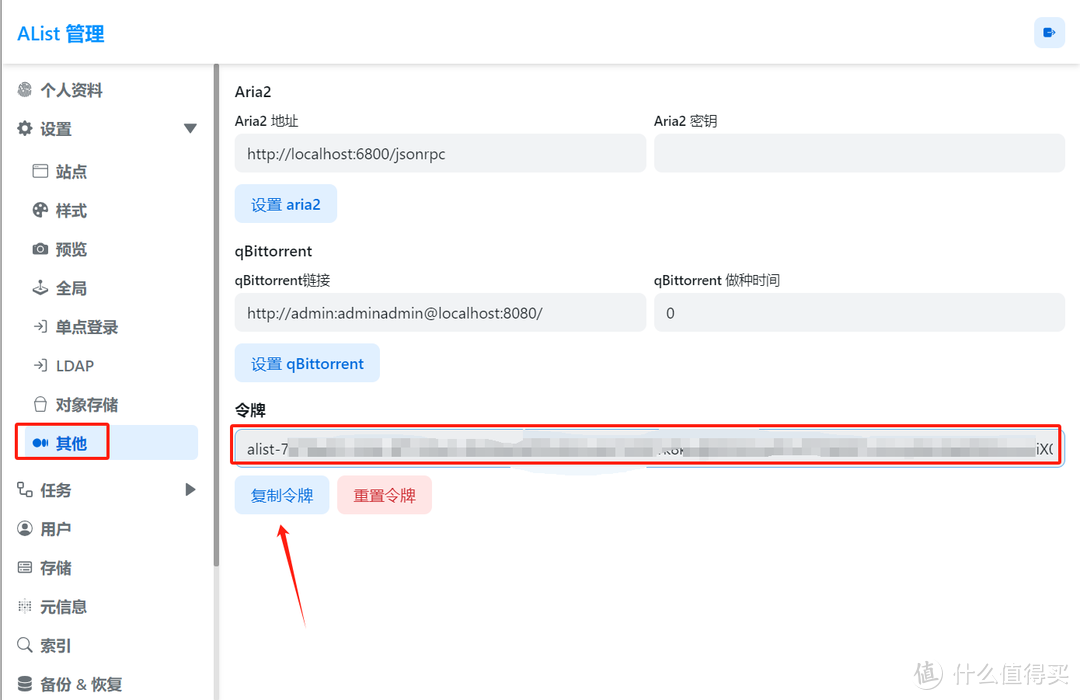Click the 设置 aria2 button
The width and height of the screenshot is (1080, 700).
point(285,204)
